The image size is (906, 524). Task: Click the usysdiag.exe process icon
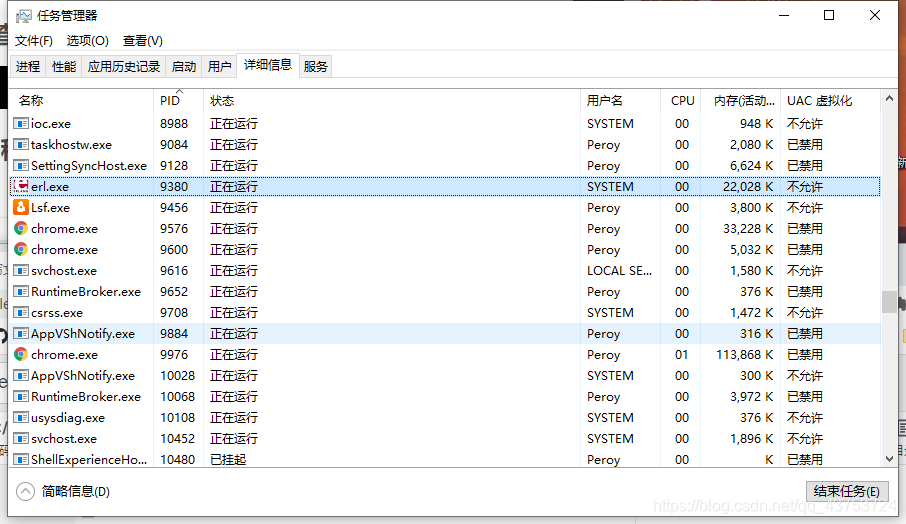(x=21, y=418)
